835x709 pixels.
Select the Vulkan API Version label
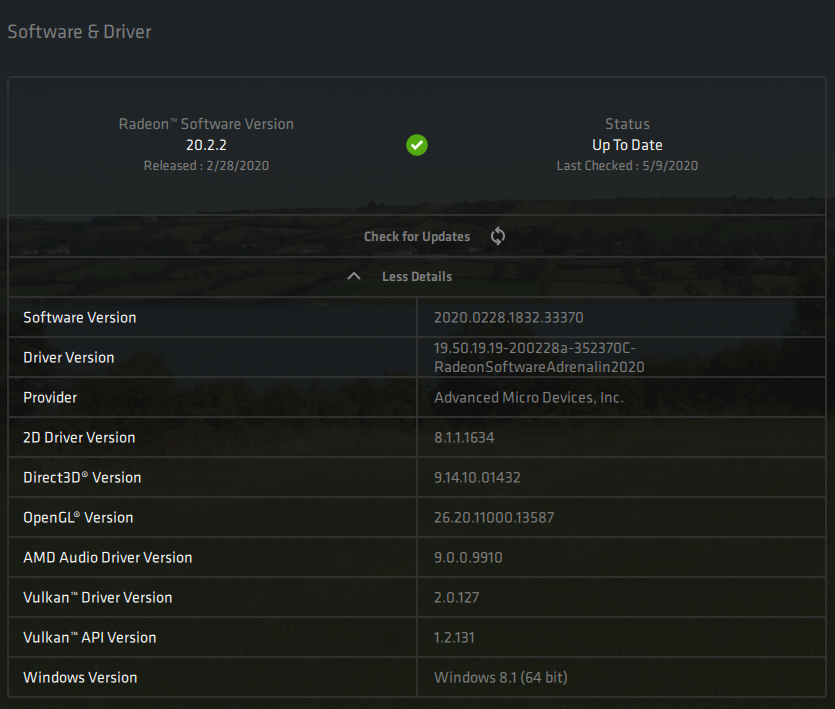tap(90, 637)
